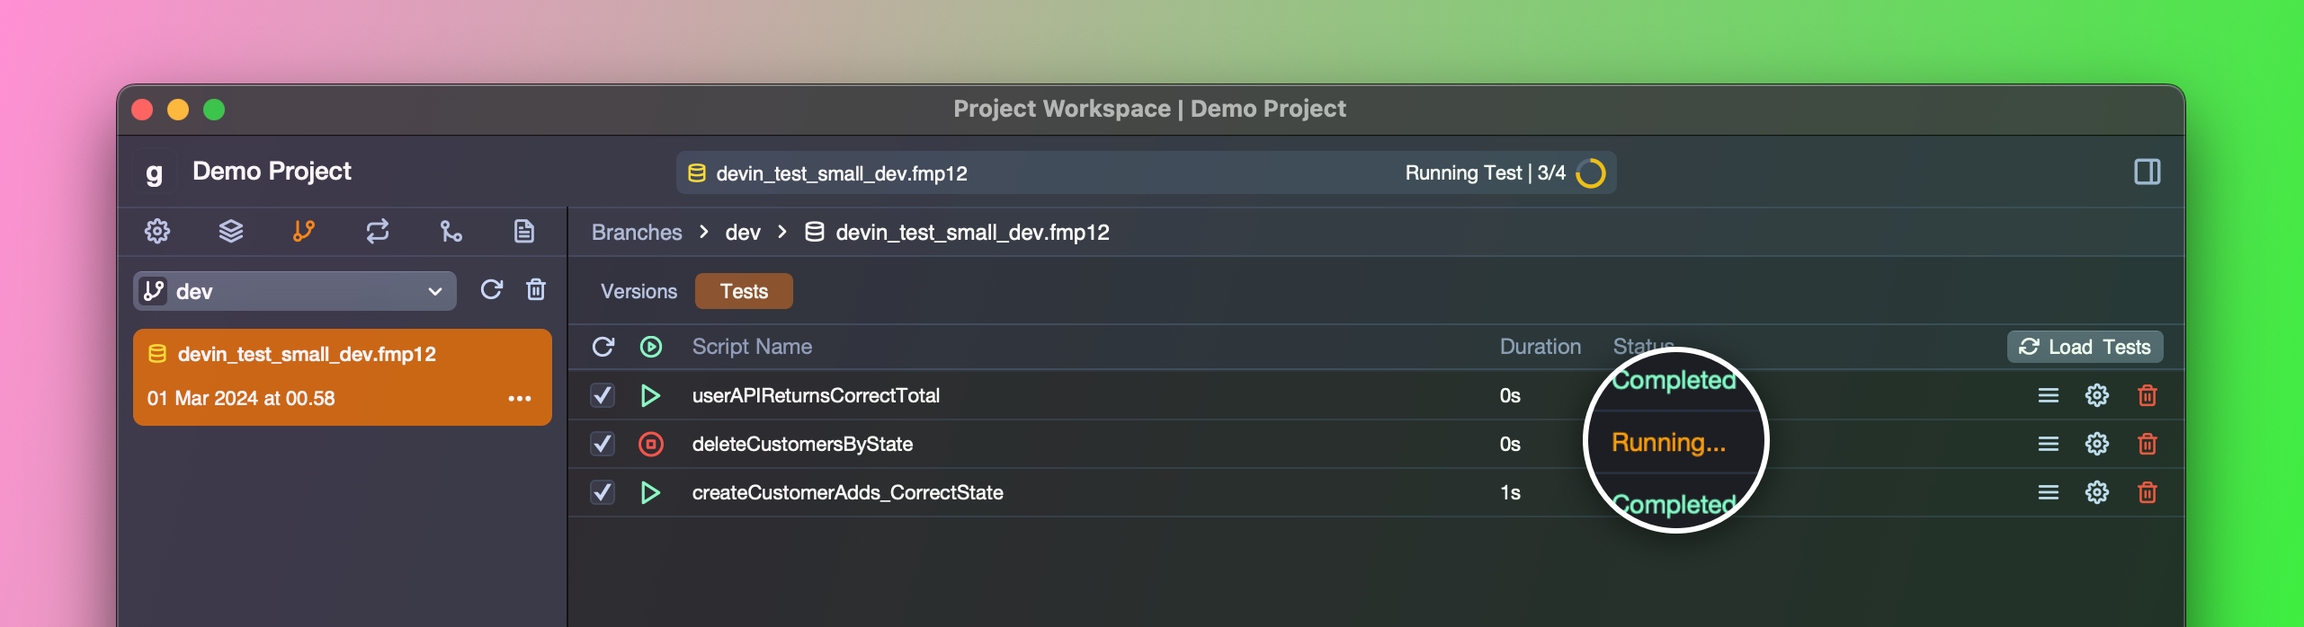Image resolution: width=2304 pixels, height=627 pixels.
Task: Click the Load Tests button
Action: (x=2085, y=347)
